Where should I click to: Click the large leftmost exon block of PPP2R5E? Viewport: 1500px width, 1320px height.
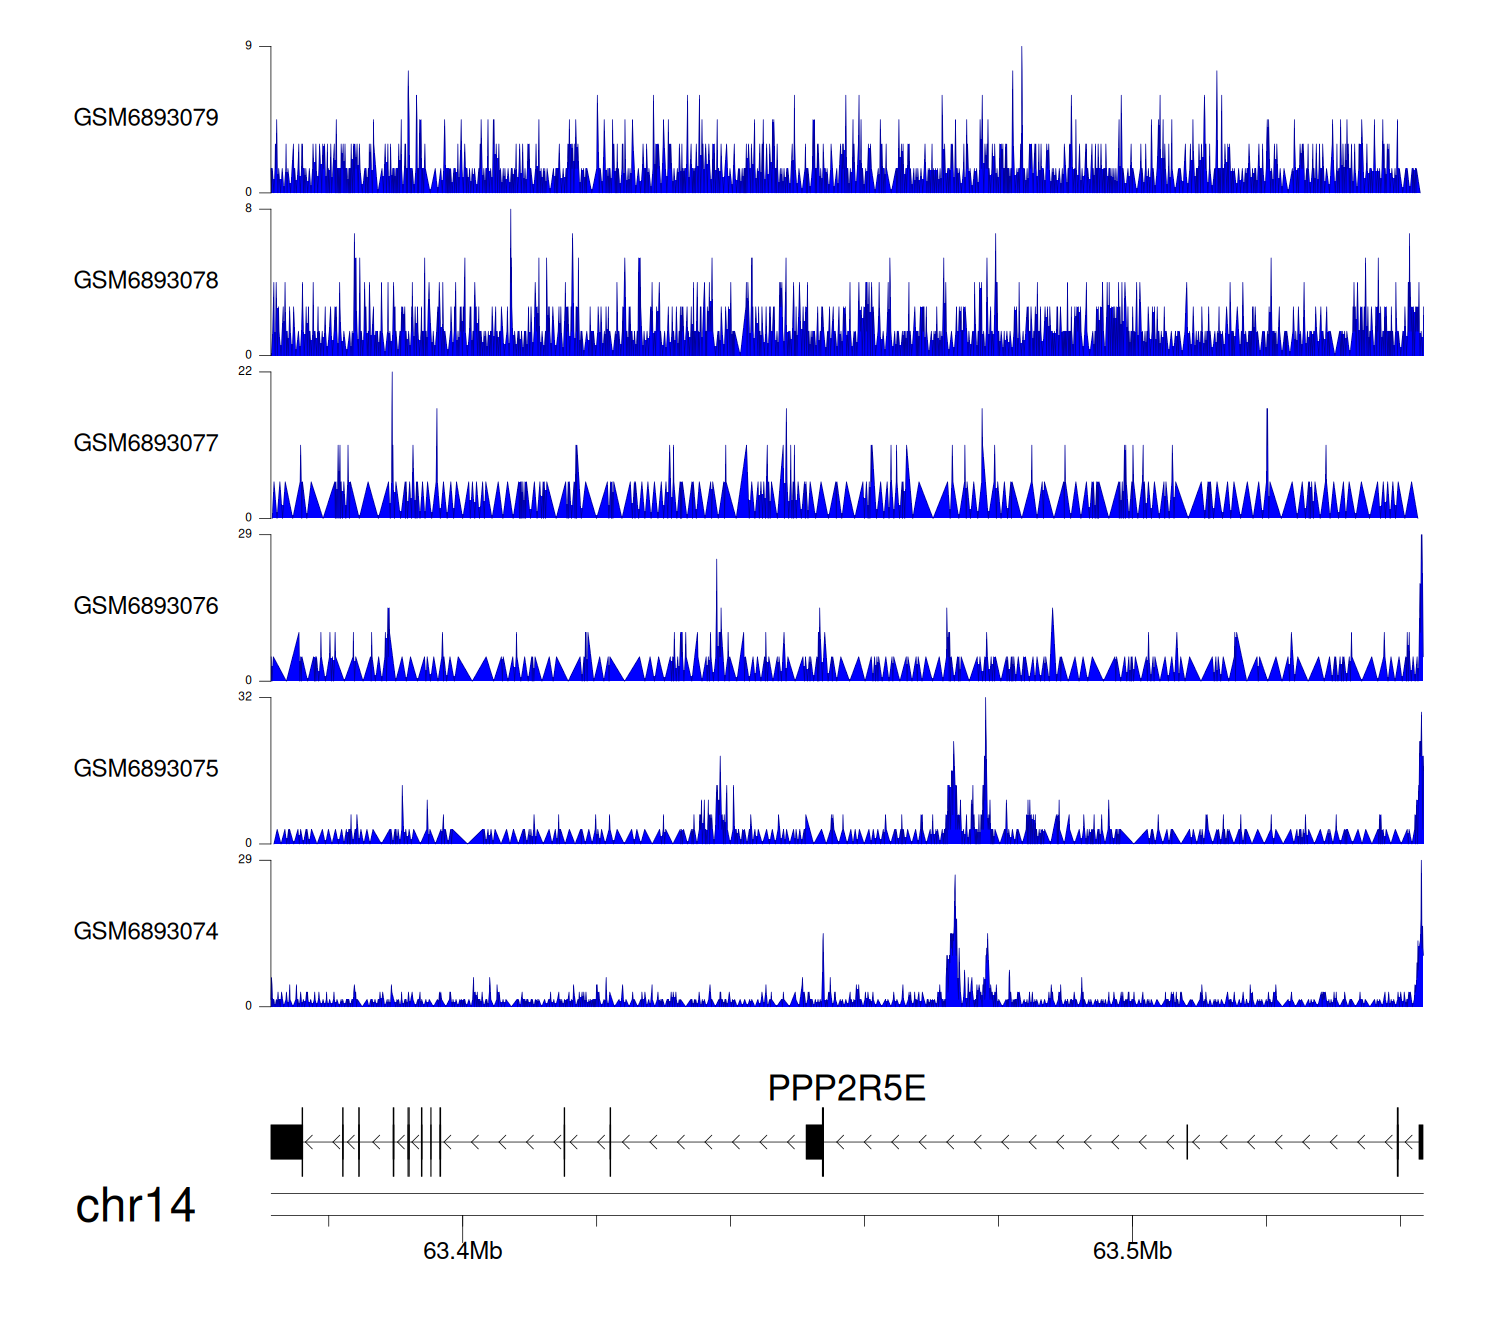coord(286,1142)
